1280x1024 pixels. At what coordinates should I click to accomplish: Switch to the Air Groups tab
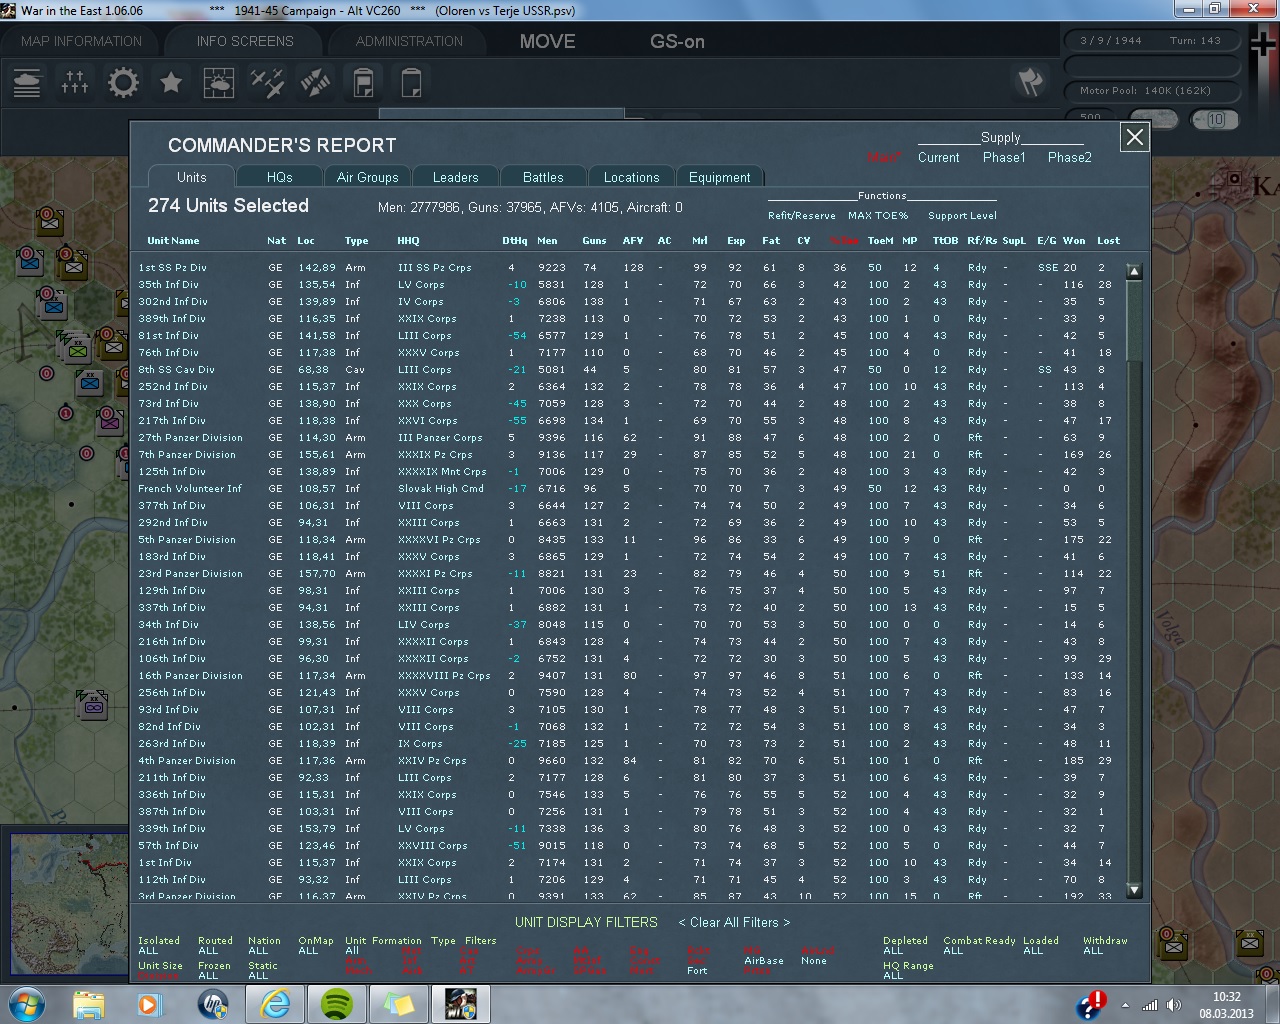(367, 177)
